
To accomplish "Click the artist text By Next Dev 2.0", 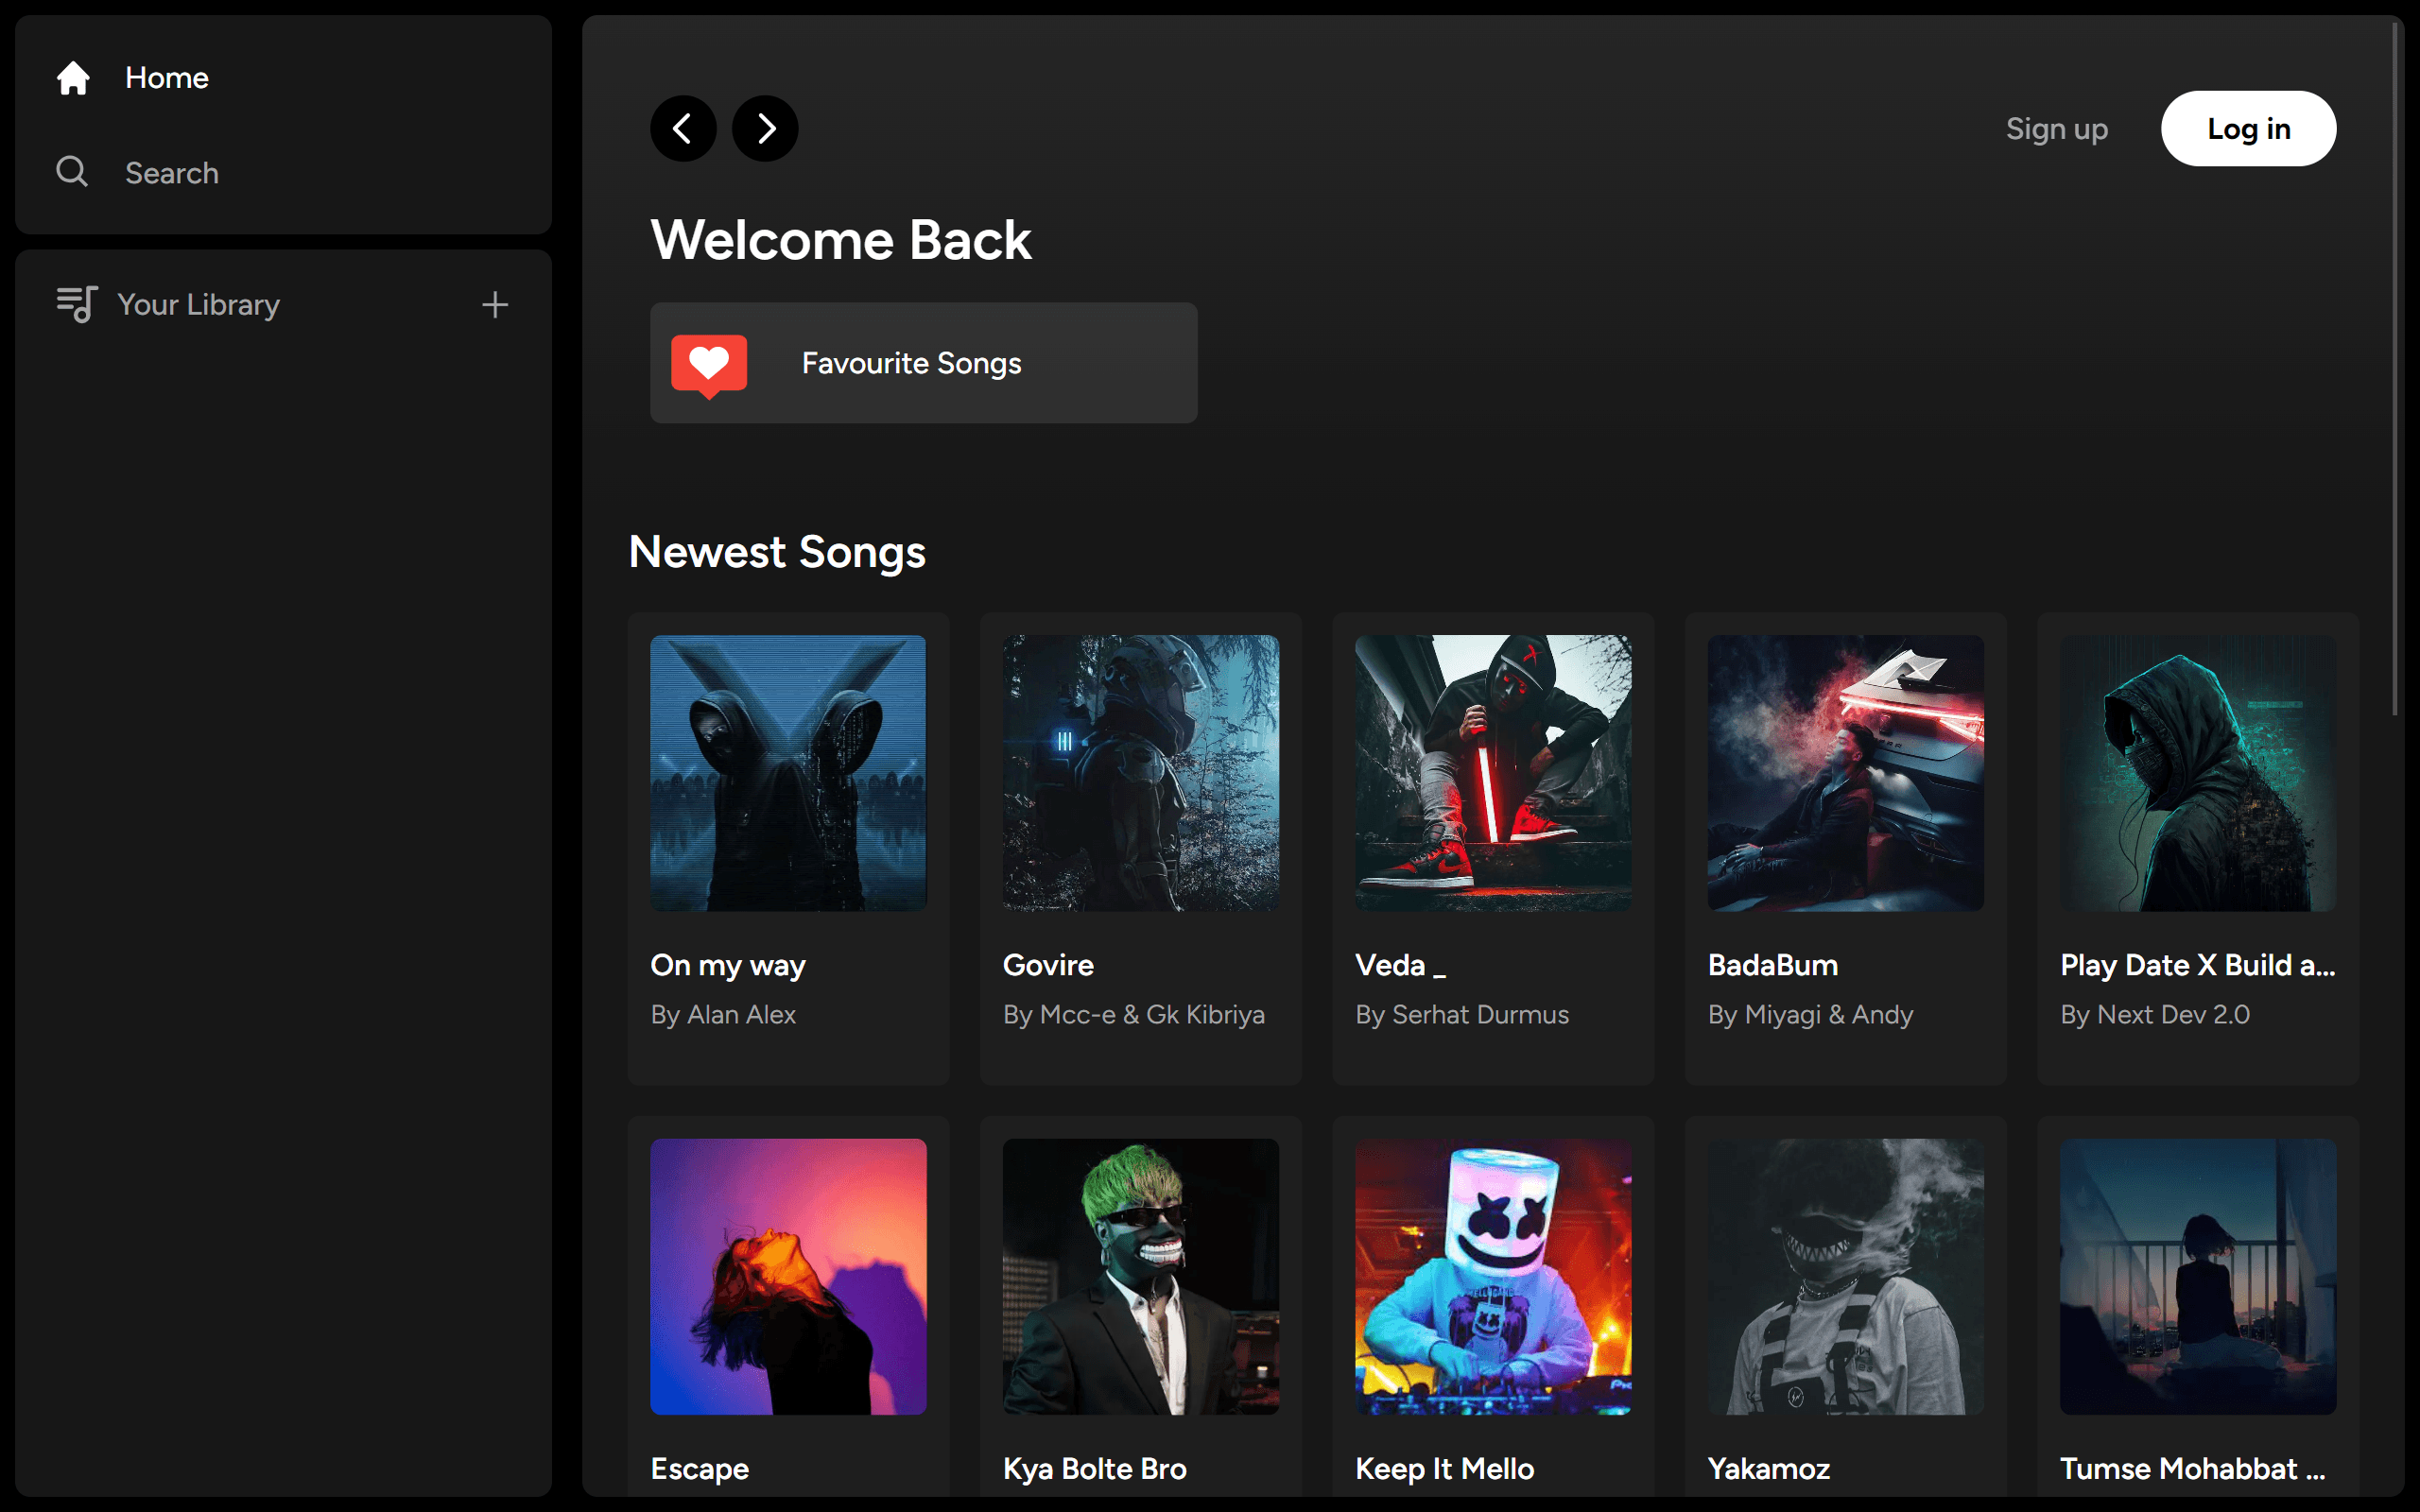I will 2155,1015.
